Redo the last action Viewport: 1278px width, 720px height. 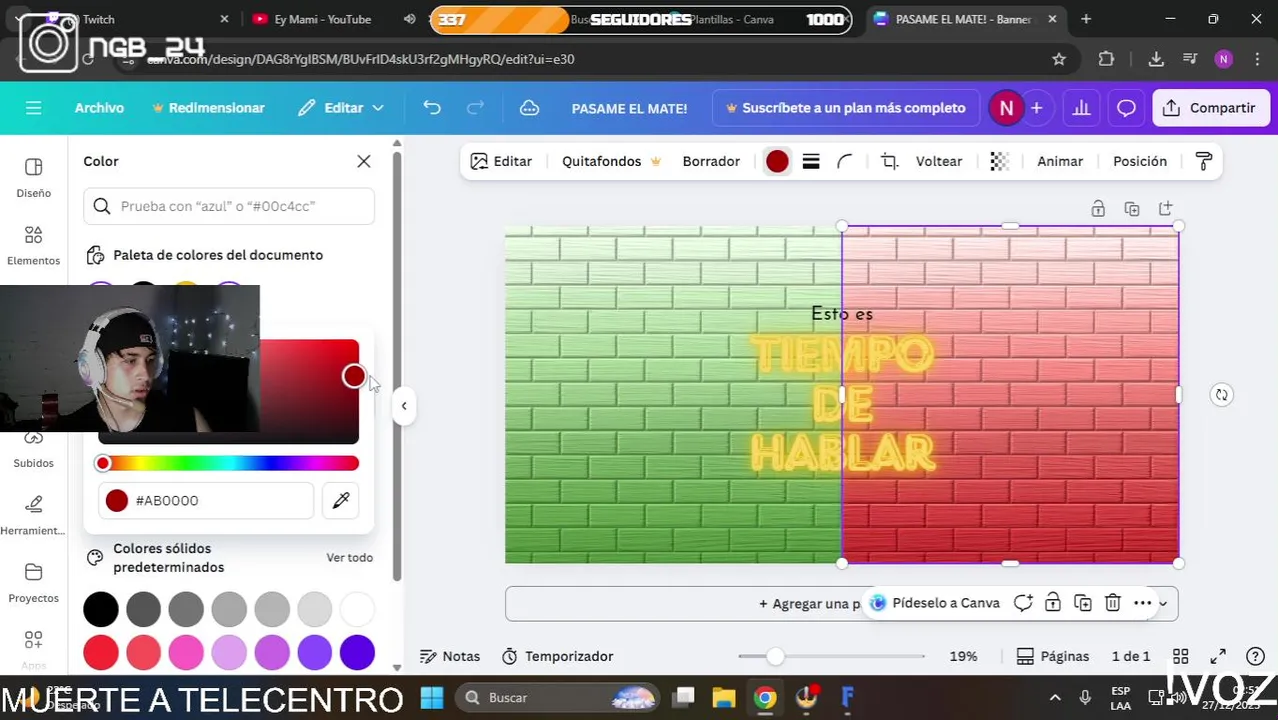click(x=476, y=108)
